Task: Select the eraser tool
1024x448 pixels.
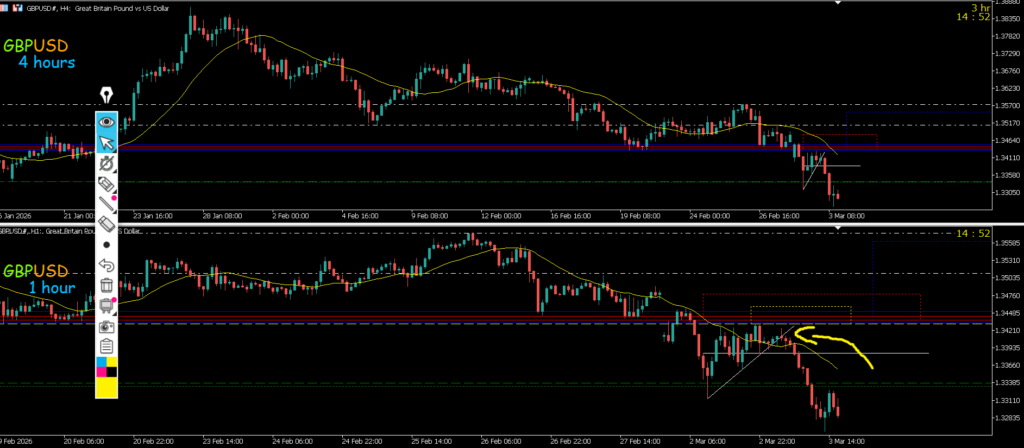Action: [x=107, y=224]
